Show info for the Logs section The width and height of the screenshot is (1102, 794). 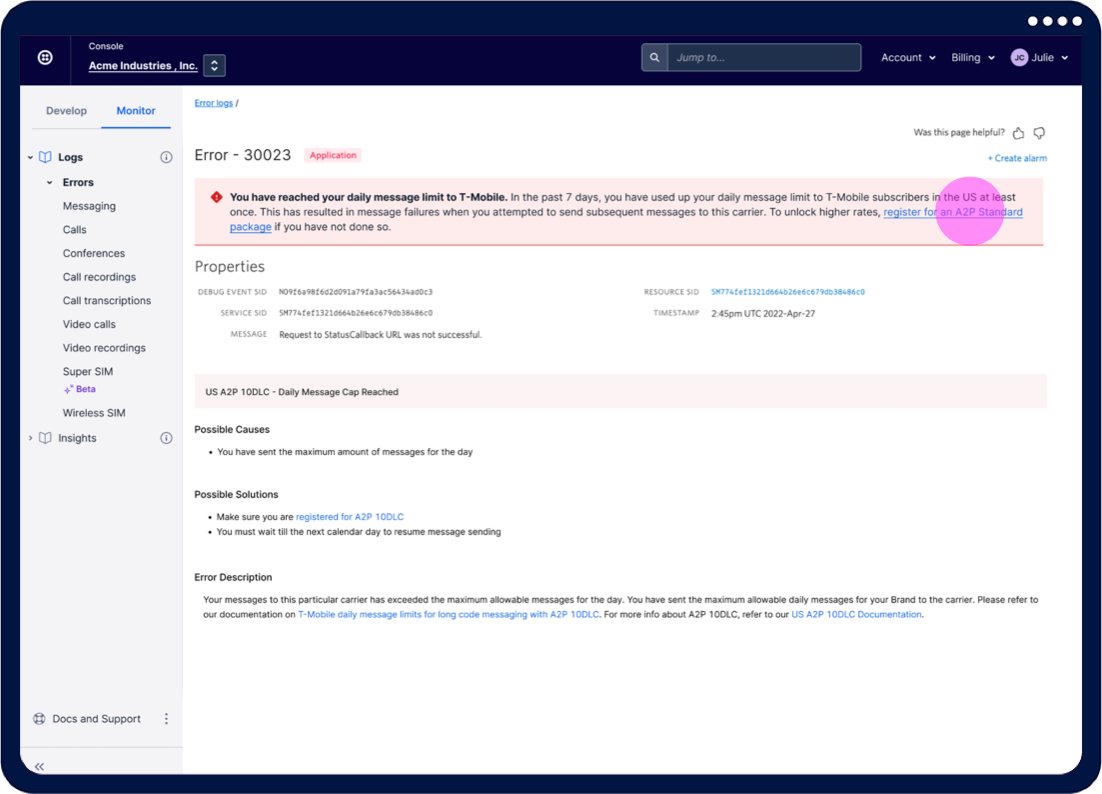pos(166,157)
